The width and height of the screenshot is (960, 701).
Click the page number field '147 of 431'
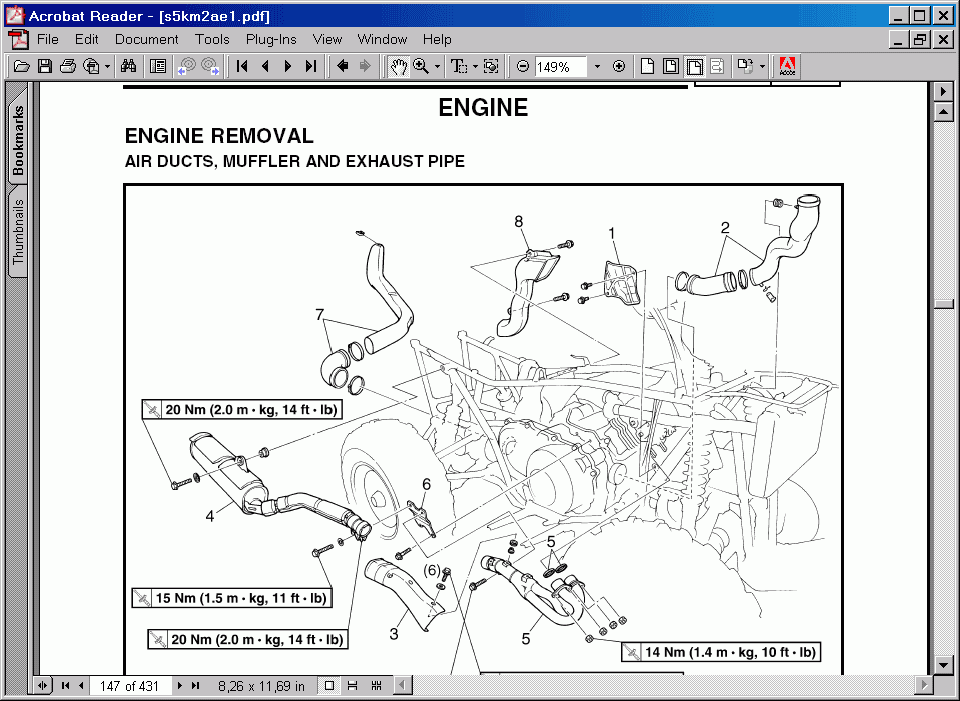point(129,686)
